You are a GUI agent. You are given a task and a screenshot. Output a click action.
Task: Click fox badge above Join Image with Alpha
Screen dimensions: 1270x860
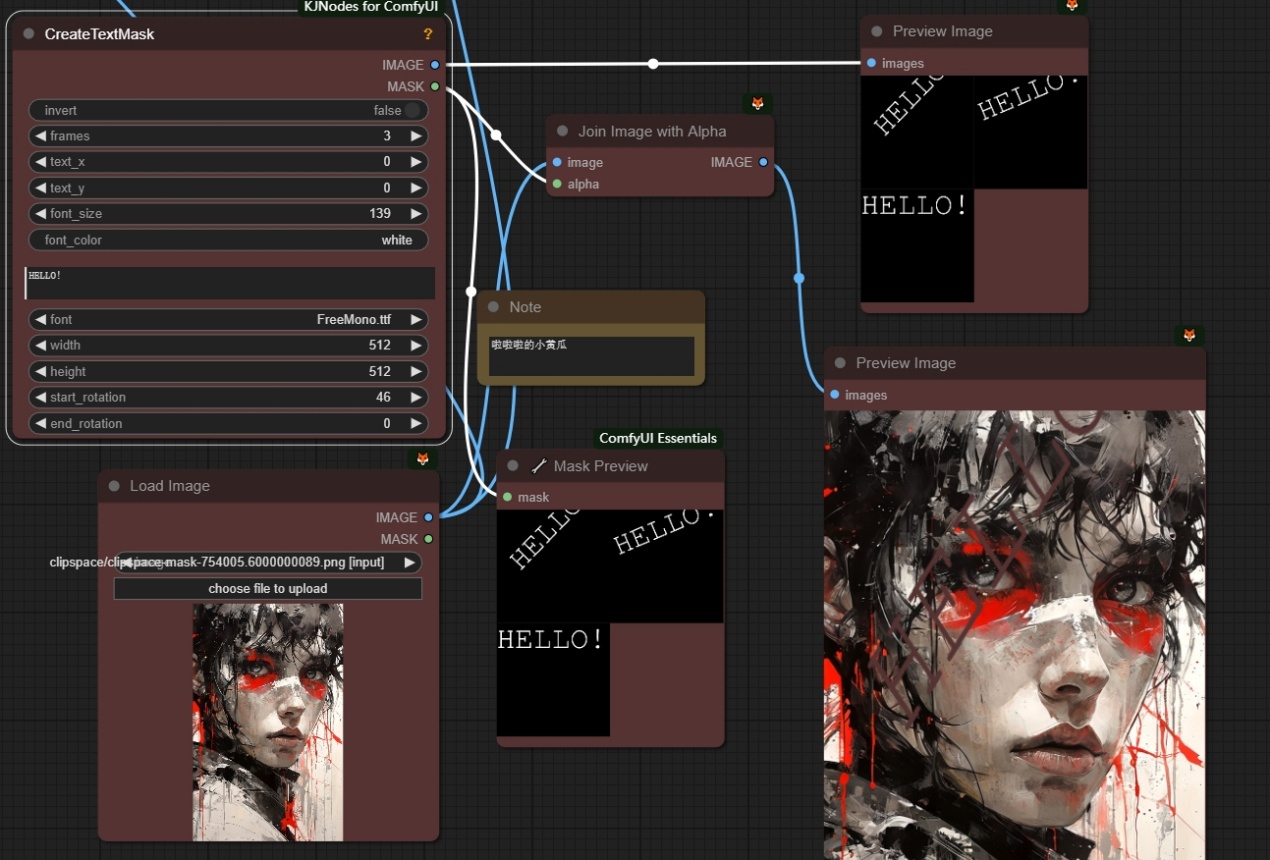click(758, 104)
